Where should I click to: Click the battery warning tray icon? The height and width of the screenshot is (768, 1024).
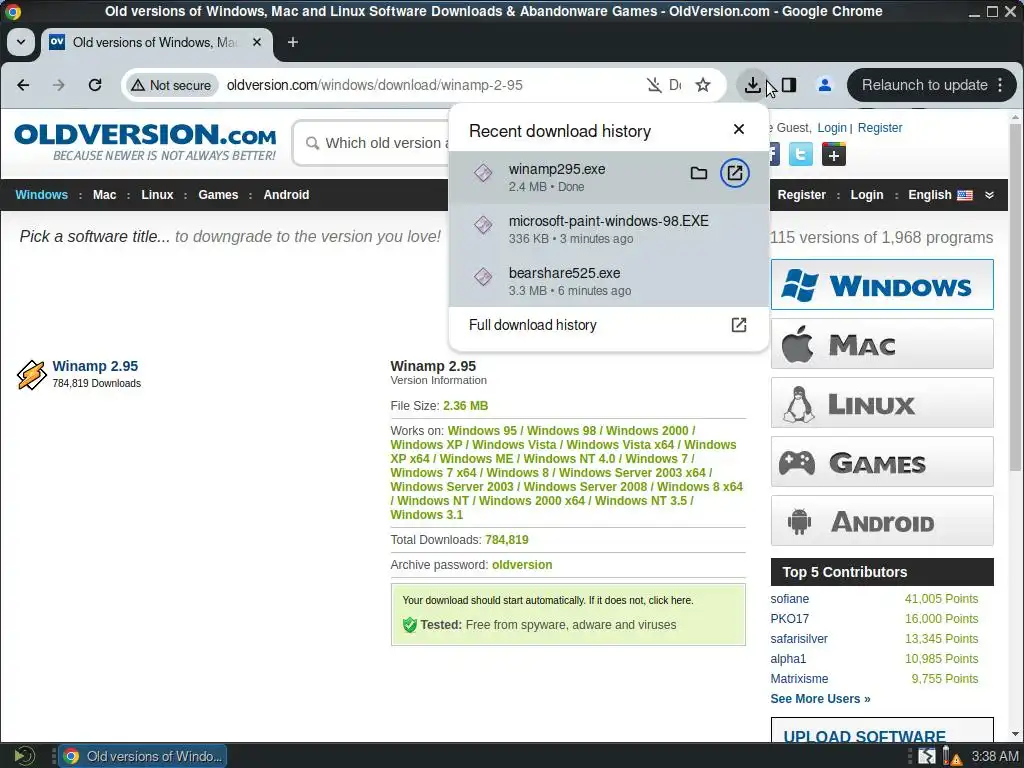(x=952, y=756)
